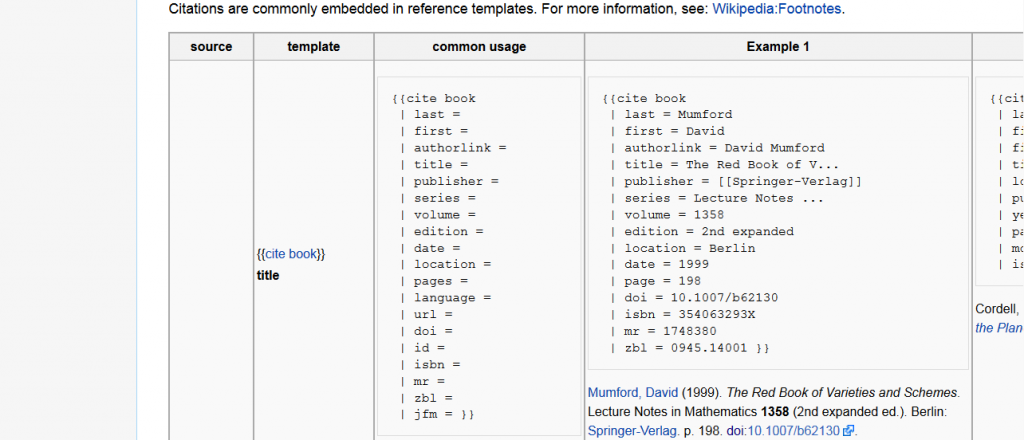Click the bold 'title' label under cite book
This screenshot has height=440, width=1024.
click(x=268, y=275)
